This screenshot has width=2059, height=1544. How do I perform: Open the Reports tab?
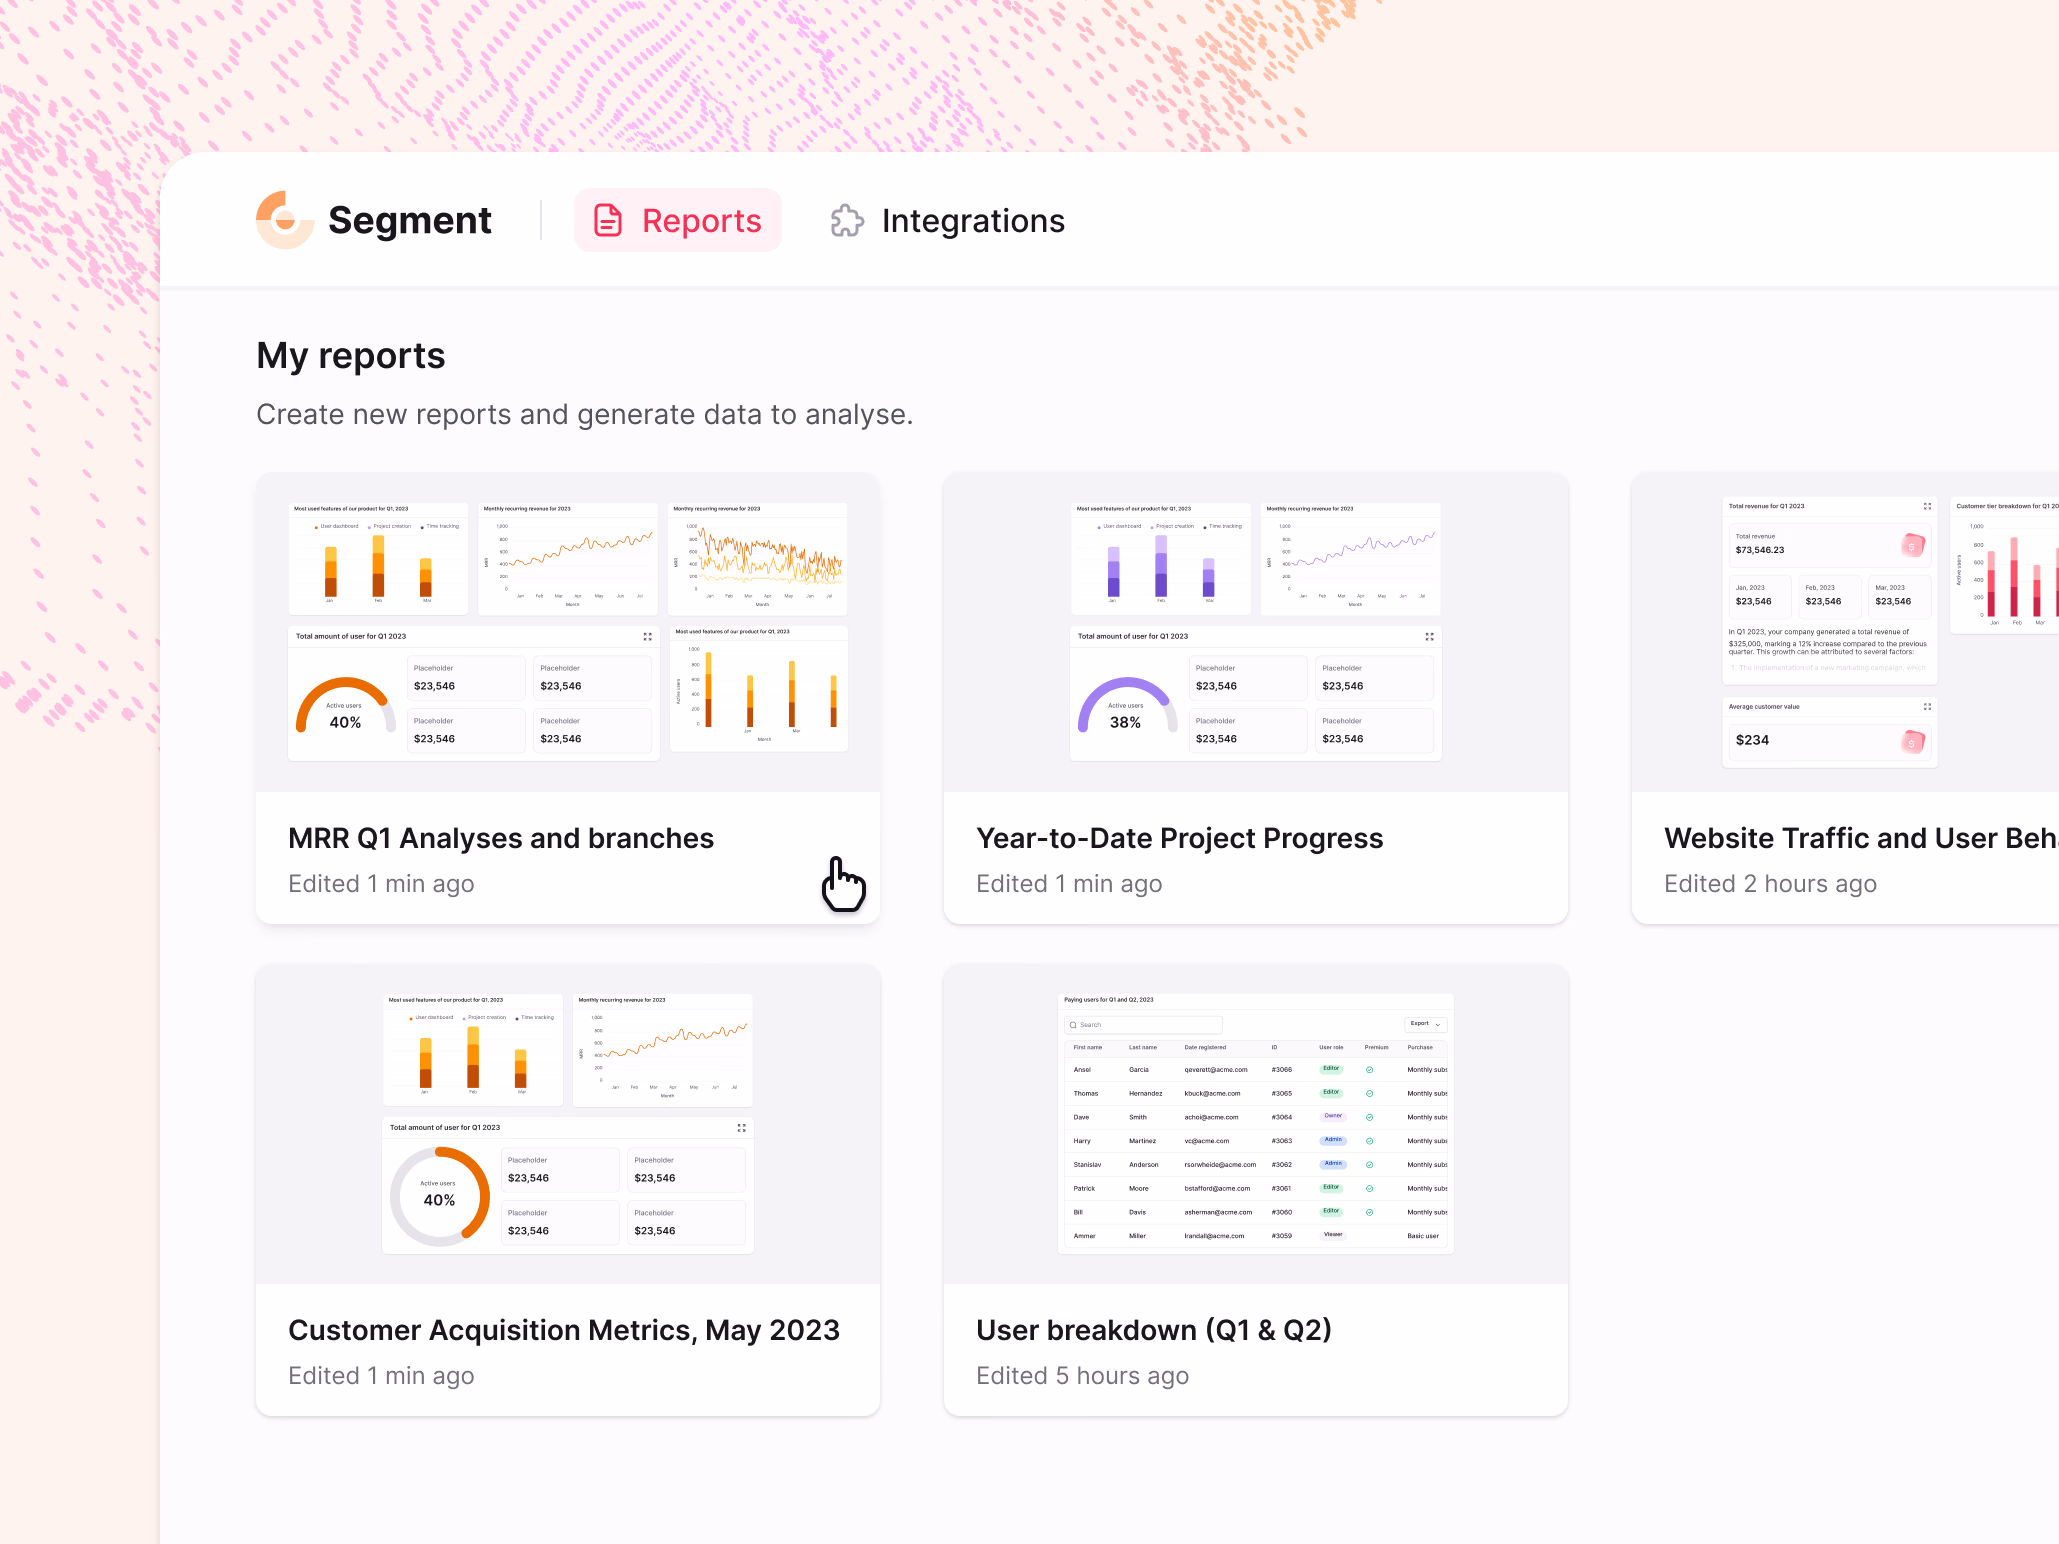click(x=678, y=220)
